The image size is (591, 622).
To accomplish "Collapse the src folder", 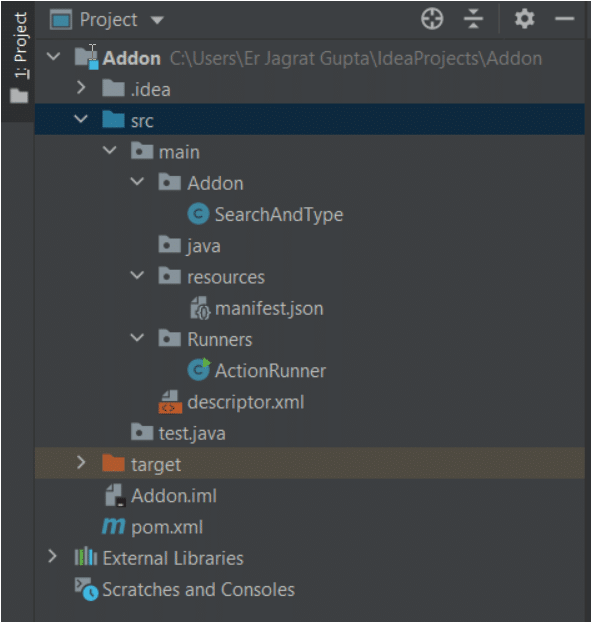I will click(x=81, y=119).
